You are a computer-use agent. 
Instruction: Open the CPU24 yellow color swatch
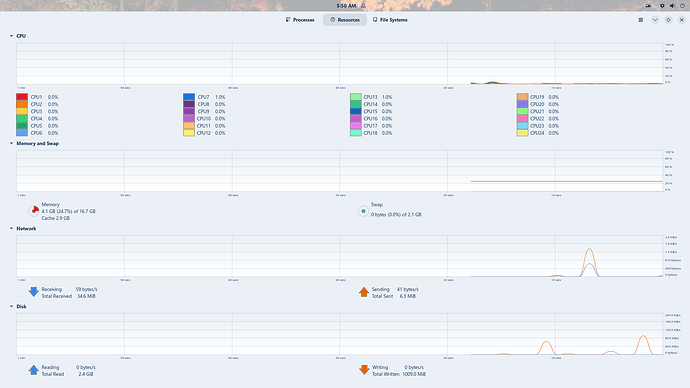click(522, 133)
